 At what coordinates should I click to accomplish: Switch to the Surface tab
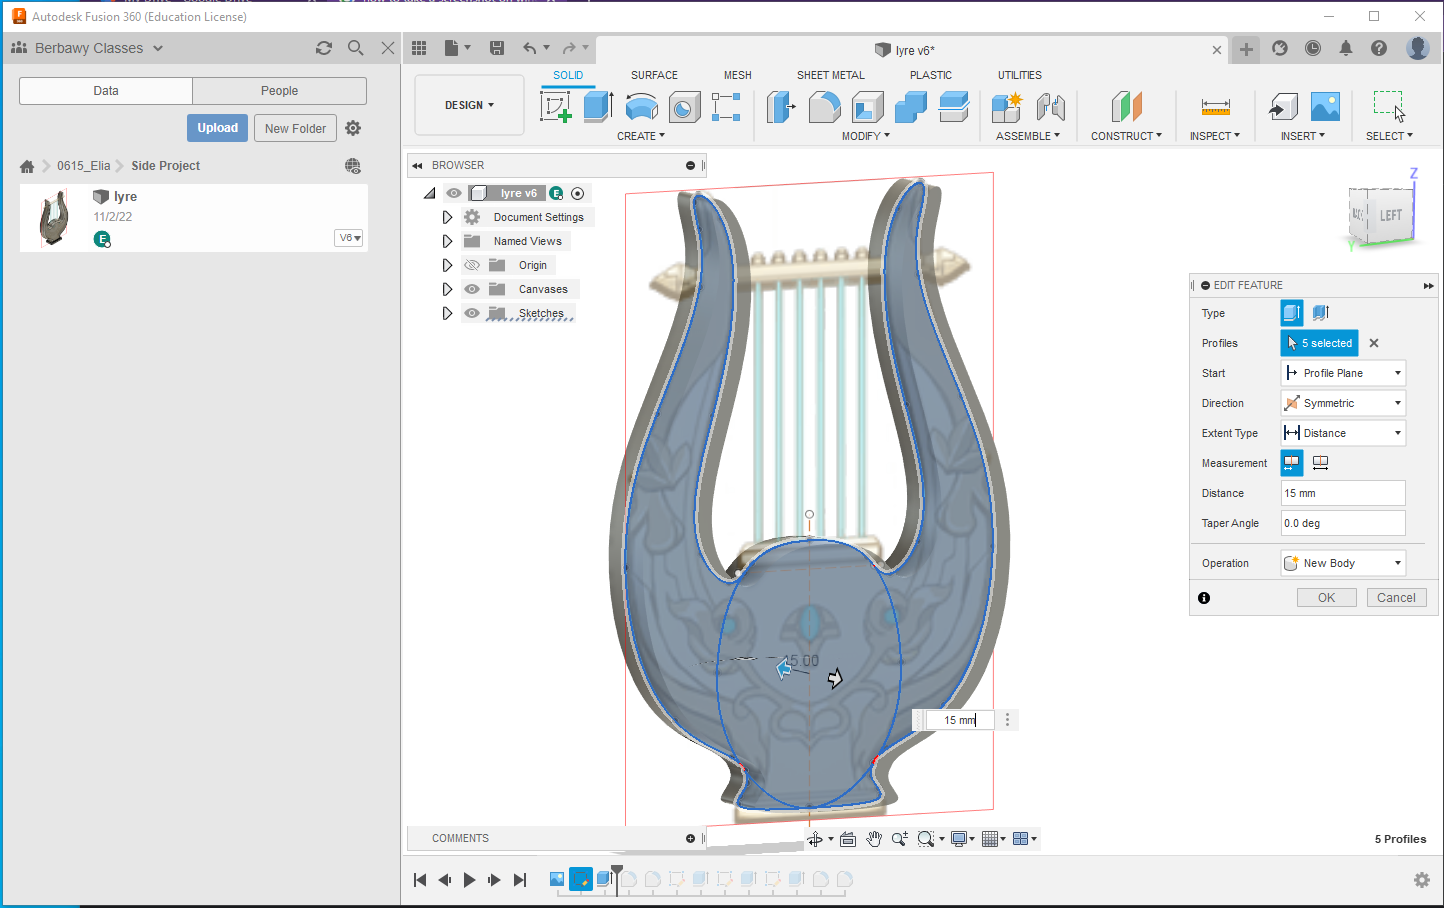tap(654, 75)
